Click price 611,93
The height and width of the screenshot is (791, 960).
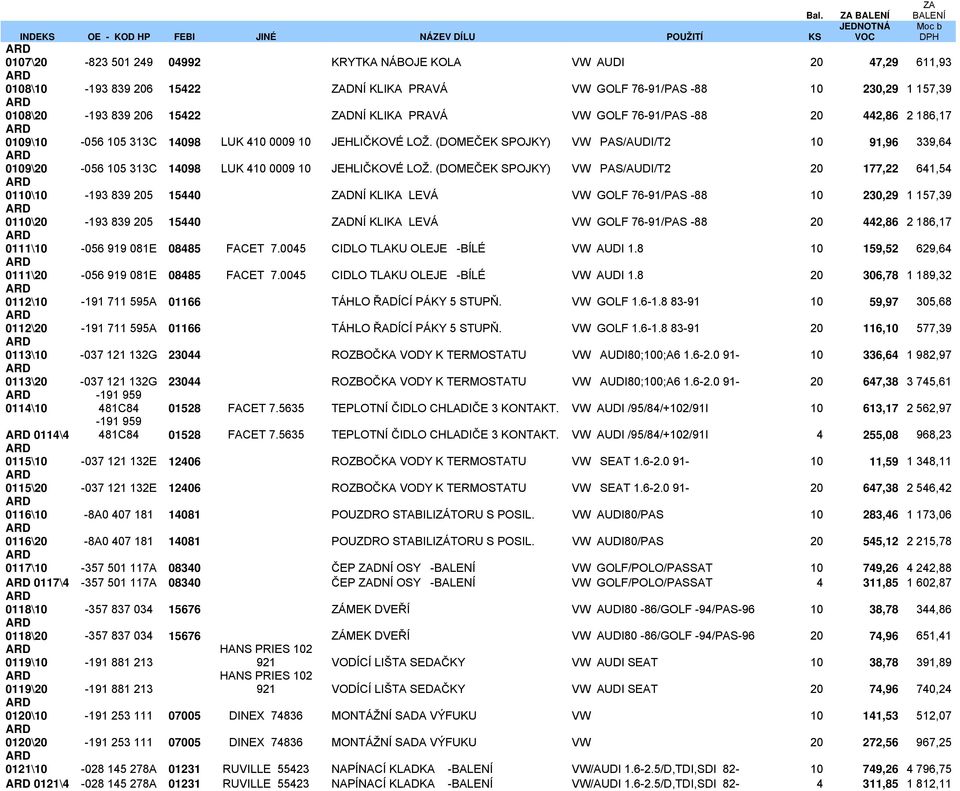pos(934,62)
